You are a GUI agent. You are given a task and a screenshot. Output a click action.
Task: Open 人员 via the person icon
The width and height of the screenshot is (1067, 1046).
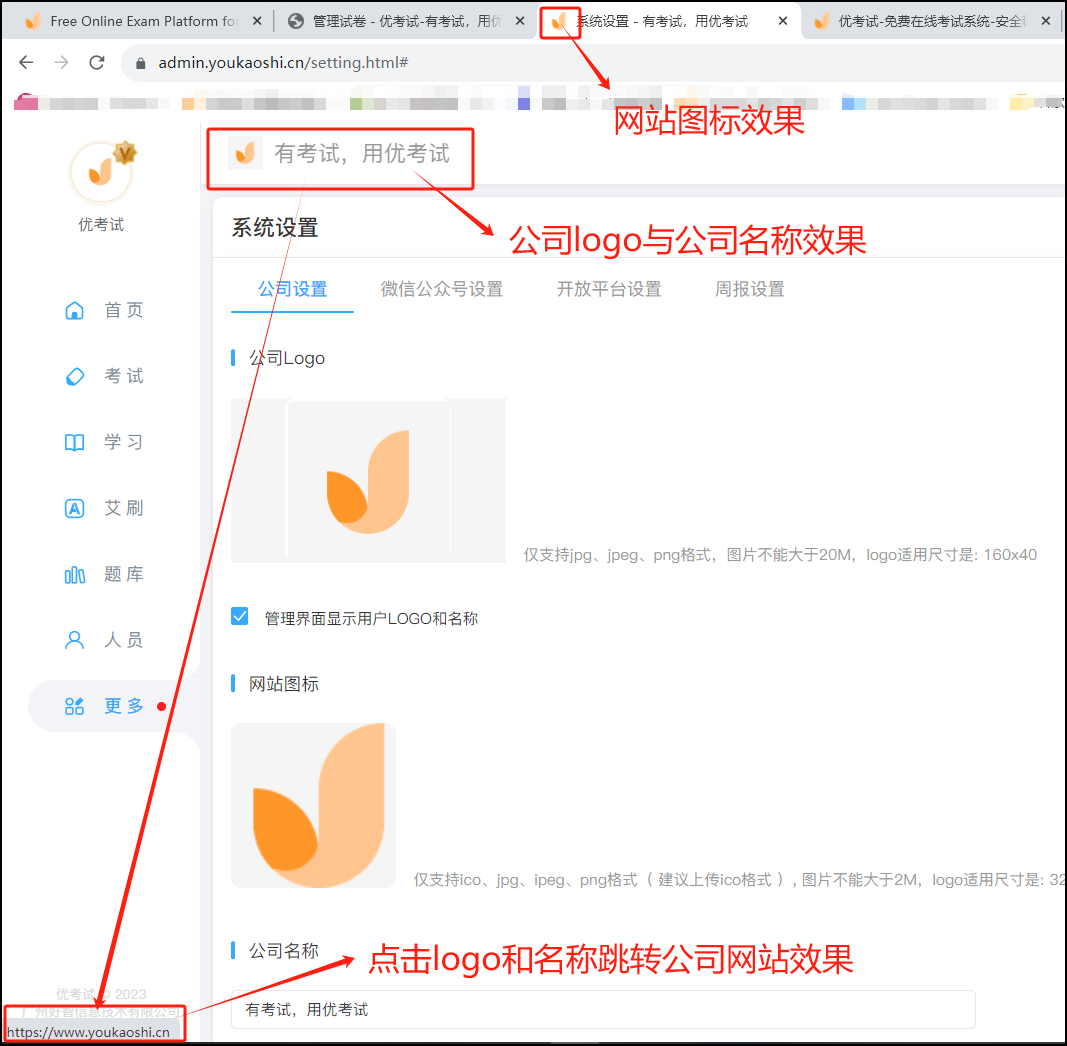pos(74,640)
